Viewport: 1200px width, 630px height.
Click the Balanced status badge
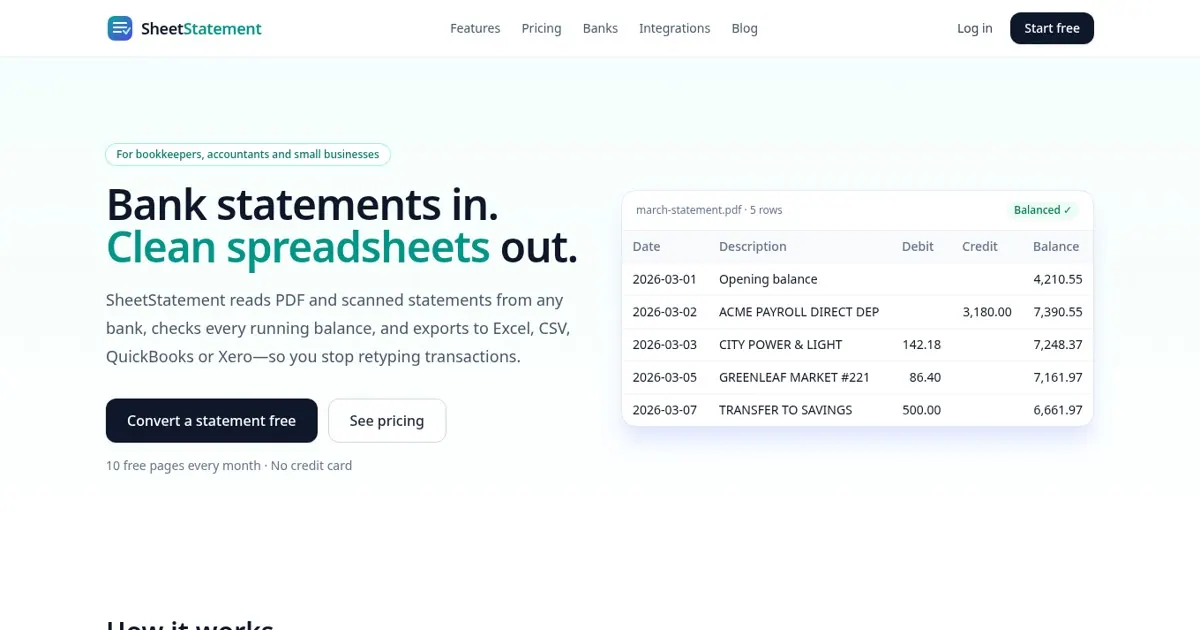tap(1042, 210)
